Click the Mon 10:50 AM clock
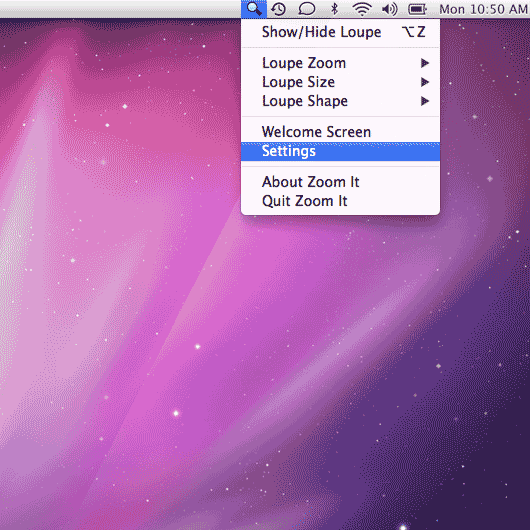Screen dimensions: 530x530 (x=483, y=9)
